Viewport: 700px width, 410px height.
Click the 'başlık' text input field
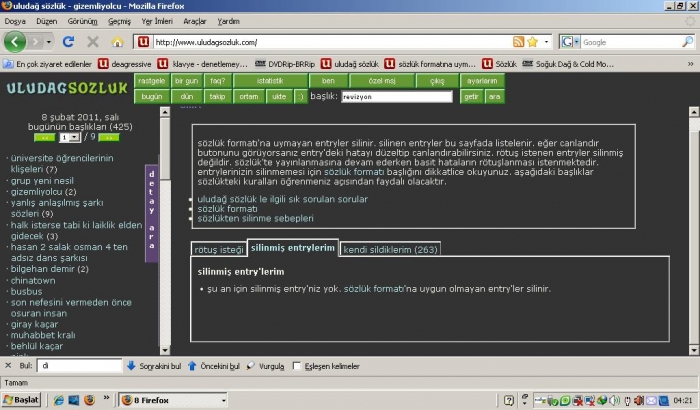[396, 96]
